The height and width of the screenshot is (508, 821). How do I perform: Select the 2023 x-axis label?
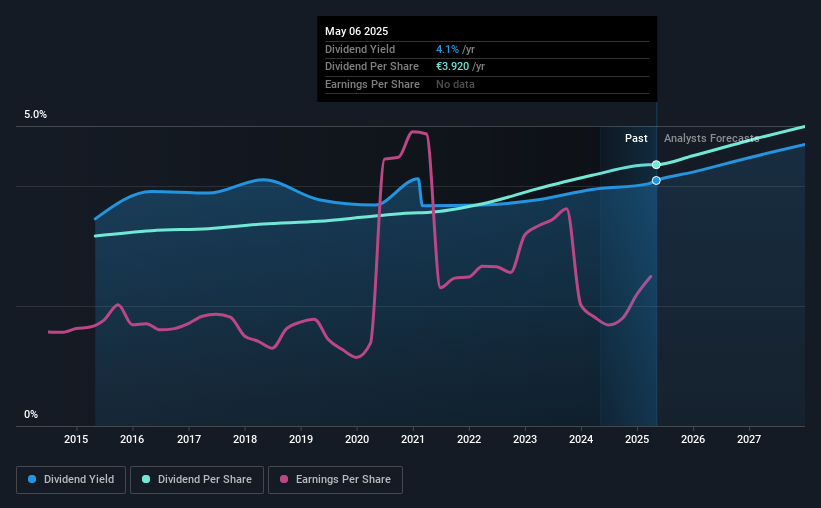pos(525,439)
